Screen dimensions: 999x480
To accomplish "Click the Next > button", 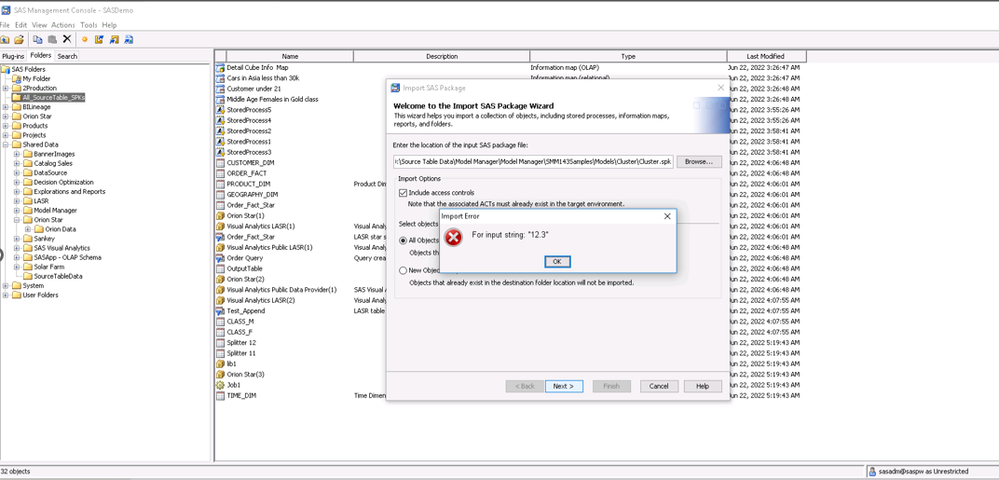I will click(x=564, y=386).
